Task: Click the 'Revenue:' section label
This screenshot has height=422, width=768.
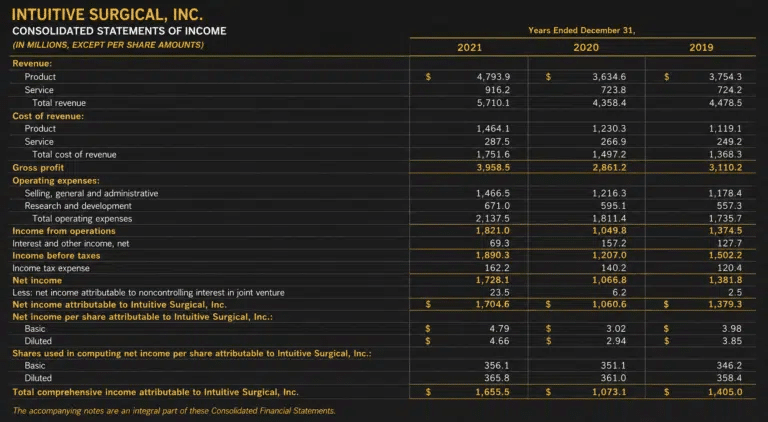Action: click(32, 64)
